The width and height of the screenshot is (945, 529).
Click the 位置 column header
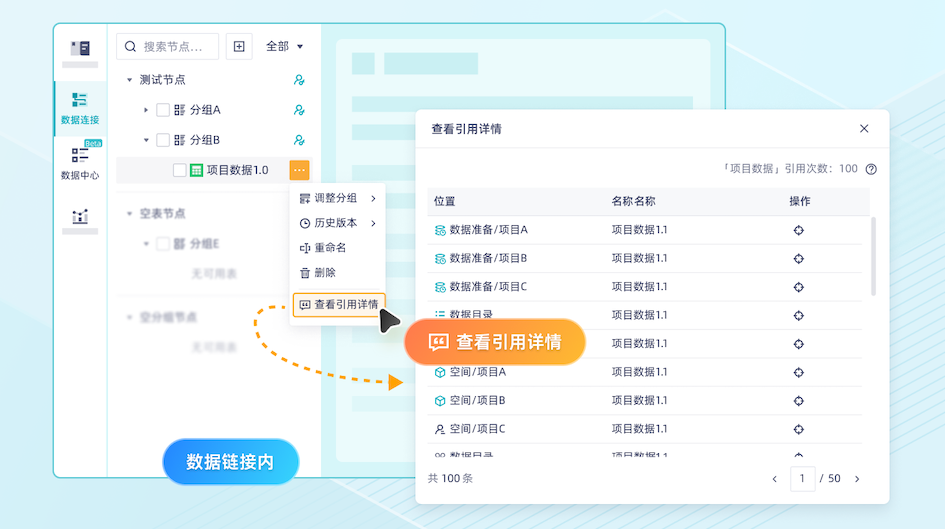click(x=444, y=201)
